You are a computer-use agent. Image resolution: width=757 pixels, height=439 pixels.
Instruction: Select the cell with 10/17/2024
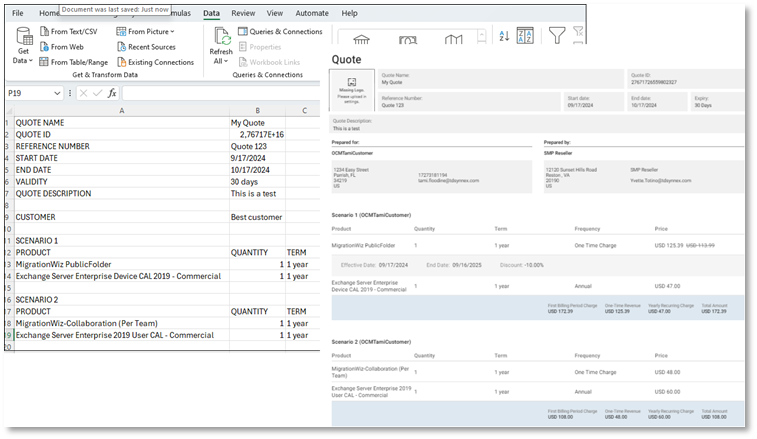pos(257,170)
